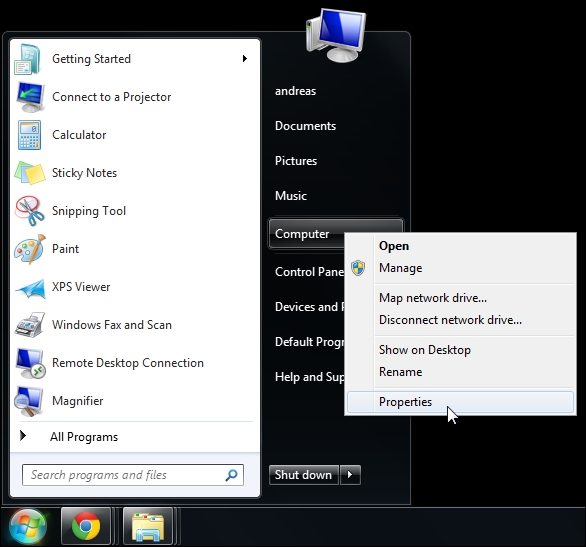Screen dimensions: 586x547
Task: Click the Windows Start orb
Action: tap(28, 526)
